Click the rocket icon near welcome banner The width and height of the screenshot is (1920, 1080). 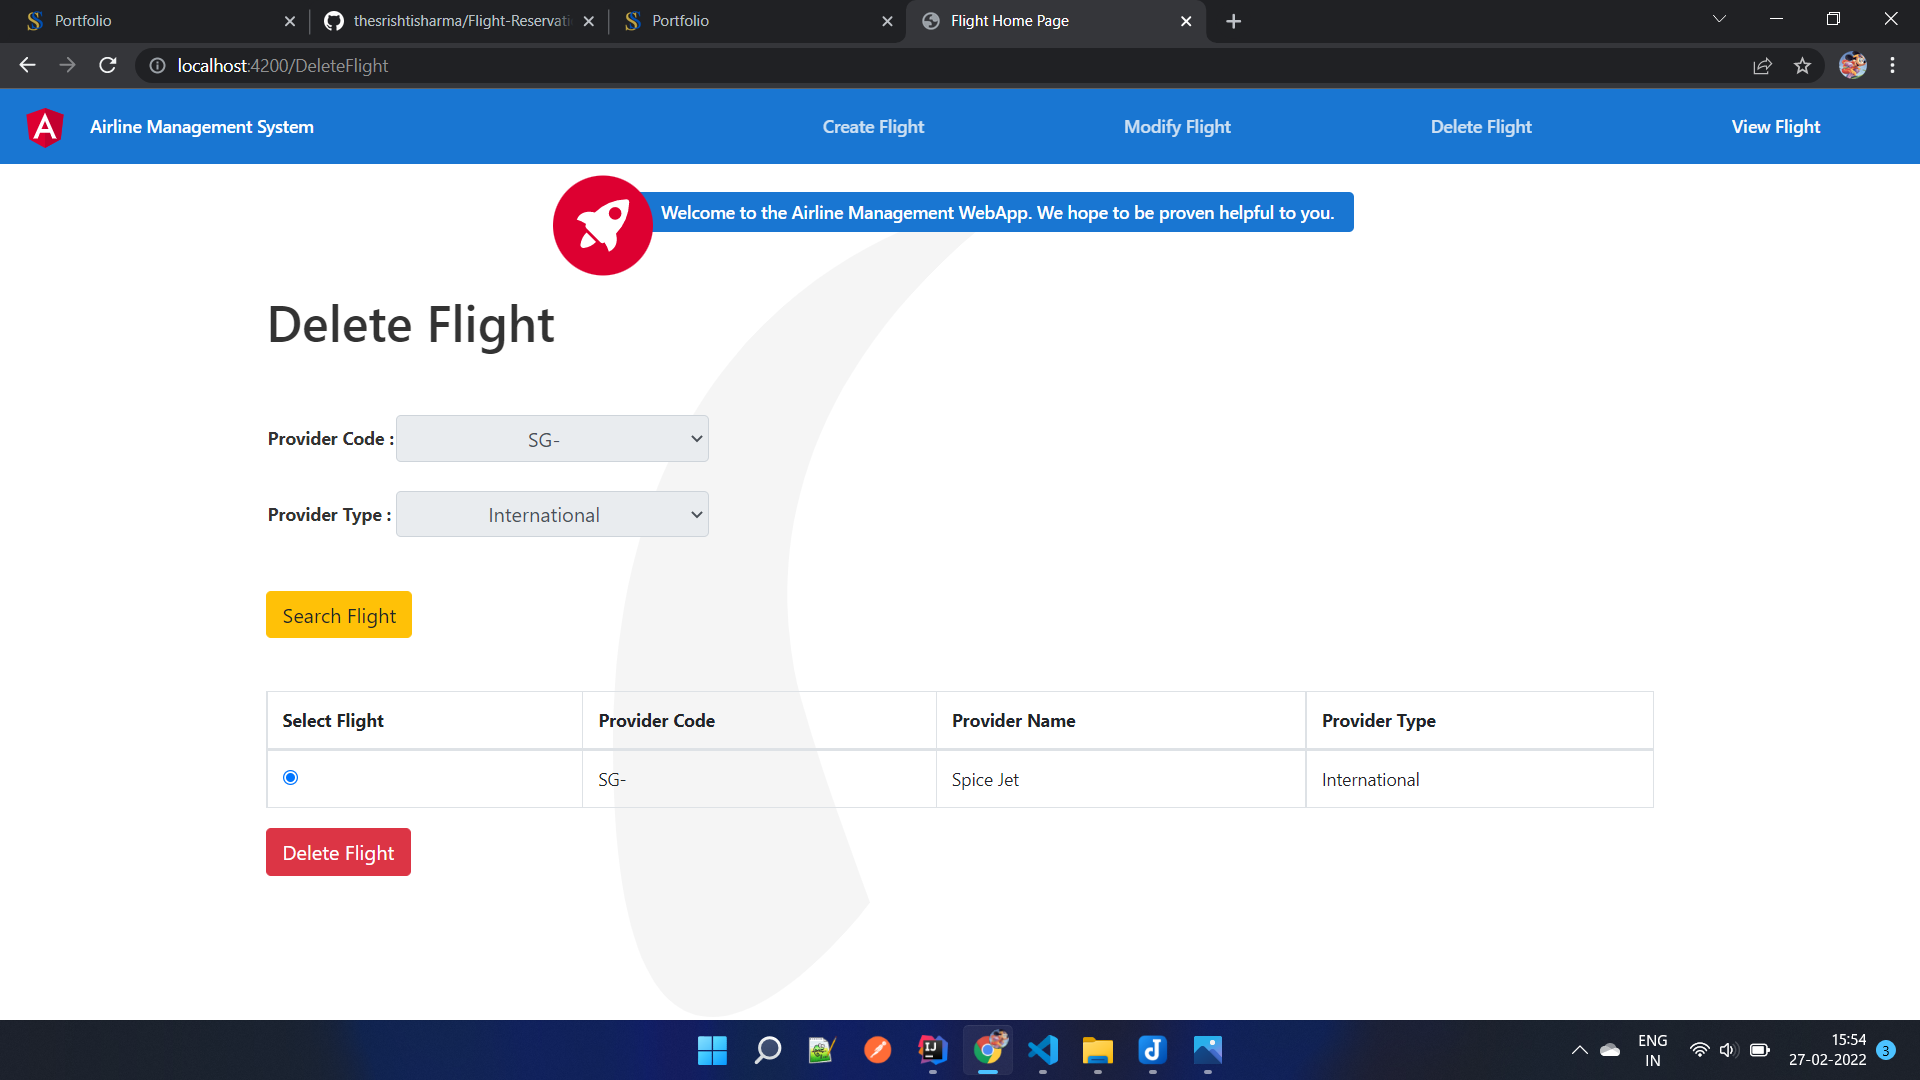[x=602, y=225]
